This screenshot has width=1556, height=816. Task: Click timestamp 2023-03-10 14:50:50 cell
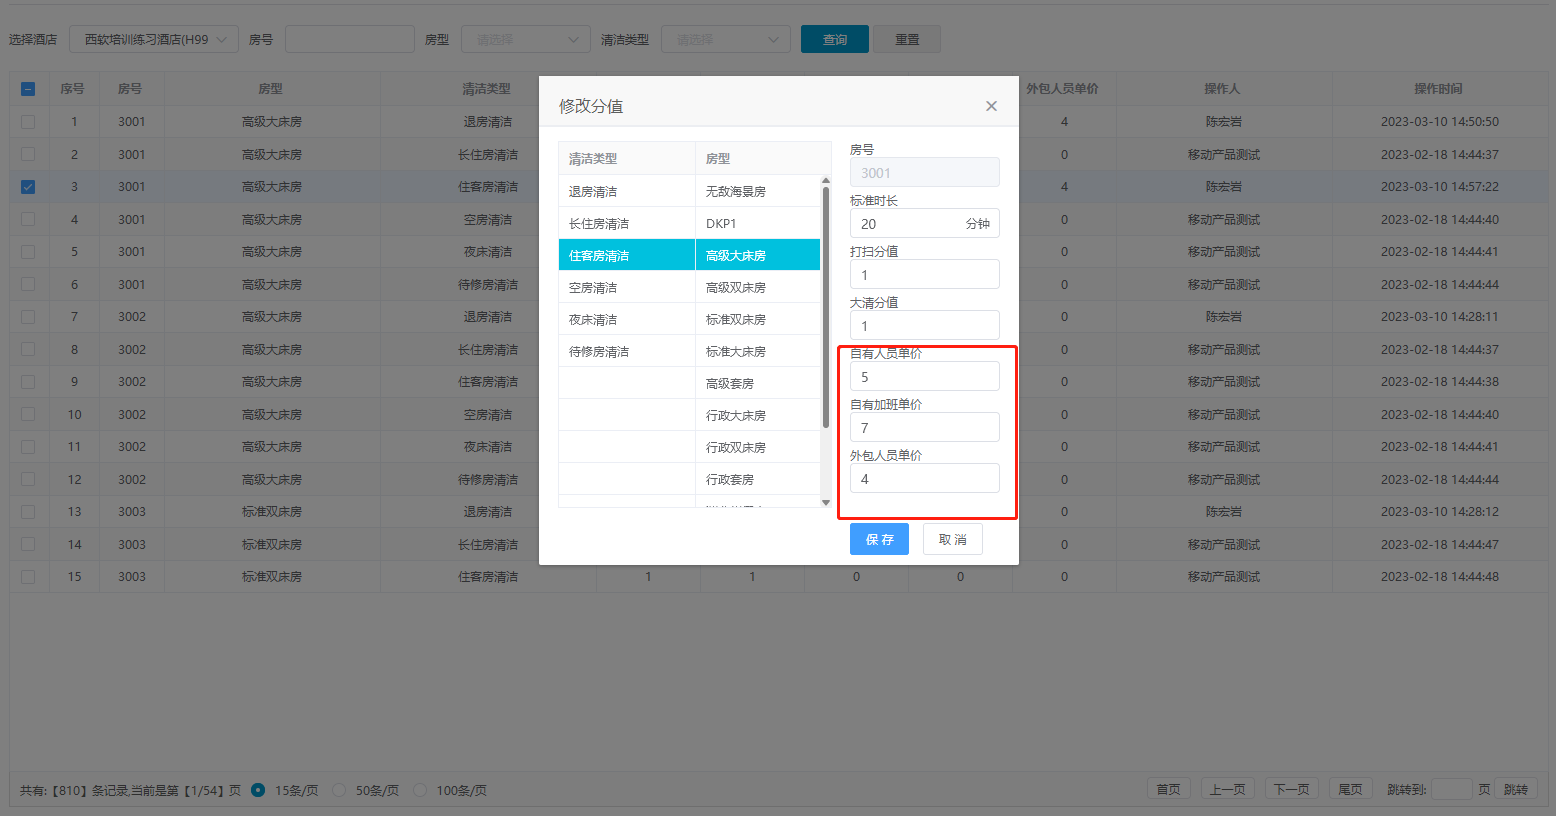tap(1440, 122)
